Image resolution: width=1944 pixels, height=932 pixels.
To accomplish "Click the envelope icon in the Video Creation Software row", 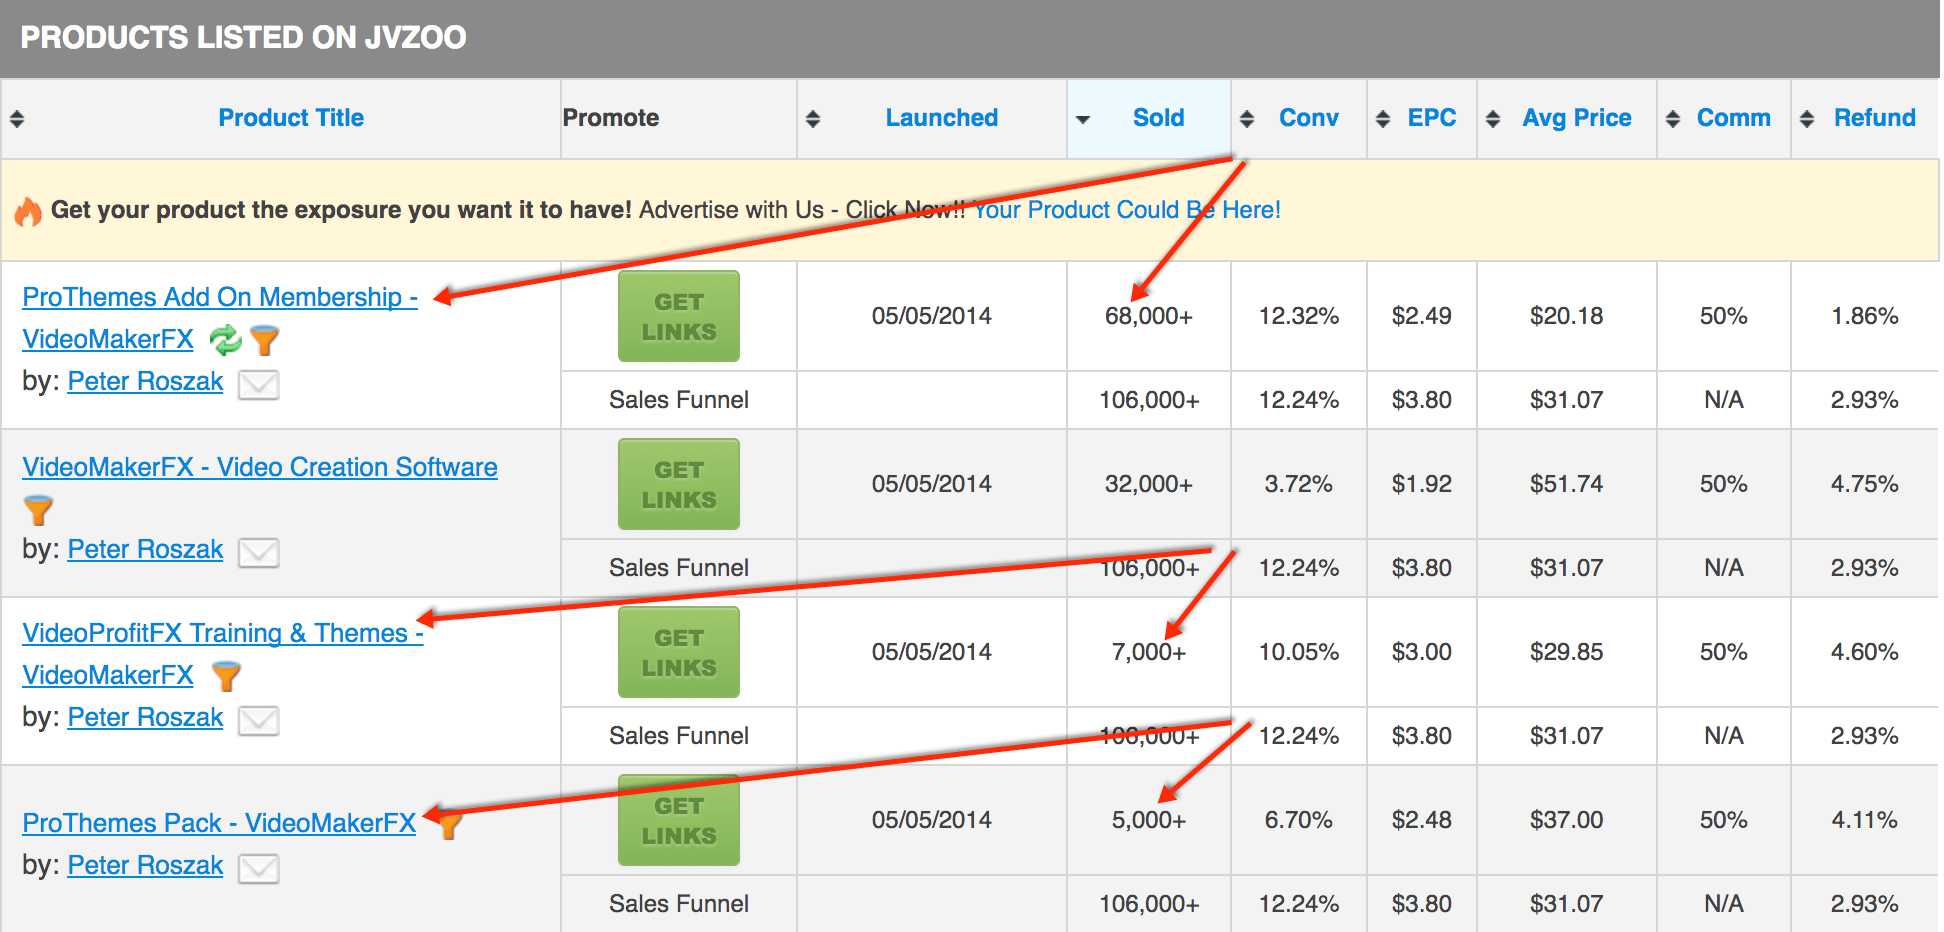I will 258,552.
